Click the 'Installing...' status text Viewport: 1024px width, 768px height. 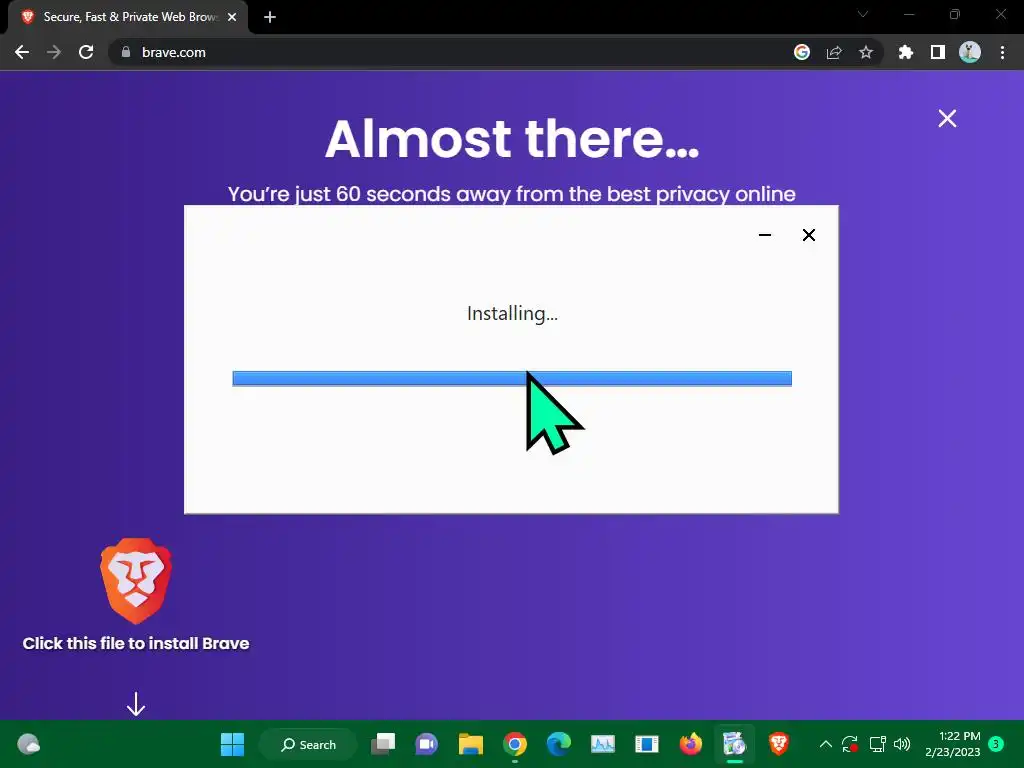(x=512, y=313)
